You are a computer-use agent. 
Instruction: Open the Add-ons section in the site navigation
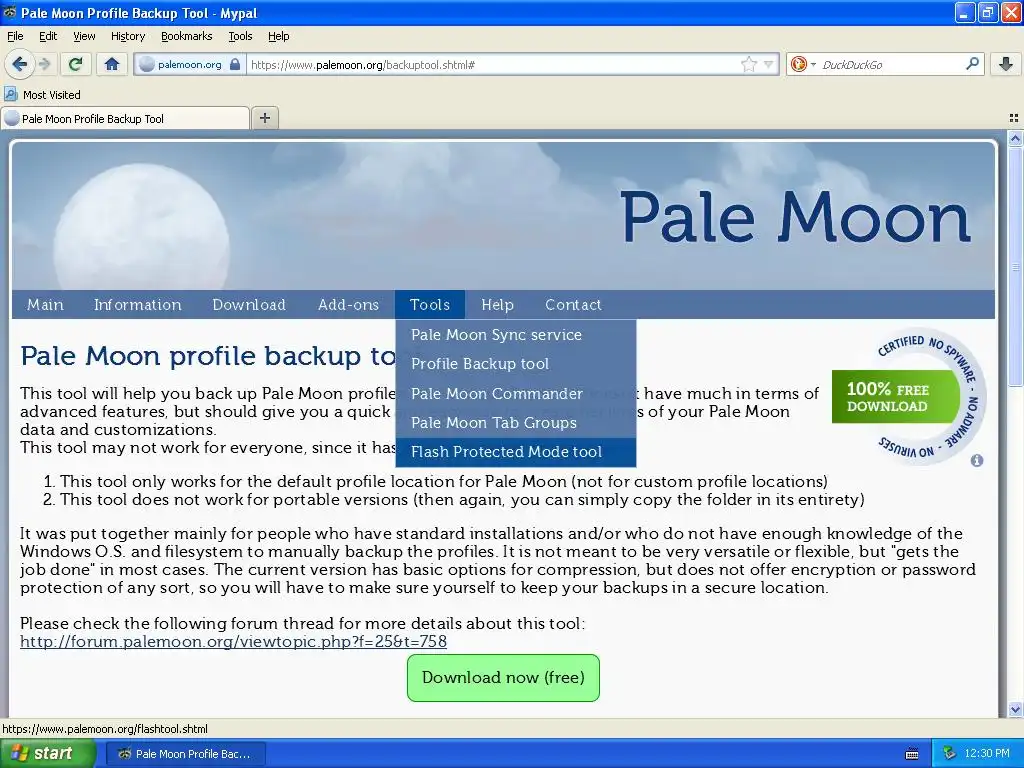348,304
